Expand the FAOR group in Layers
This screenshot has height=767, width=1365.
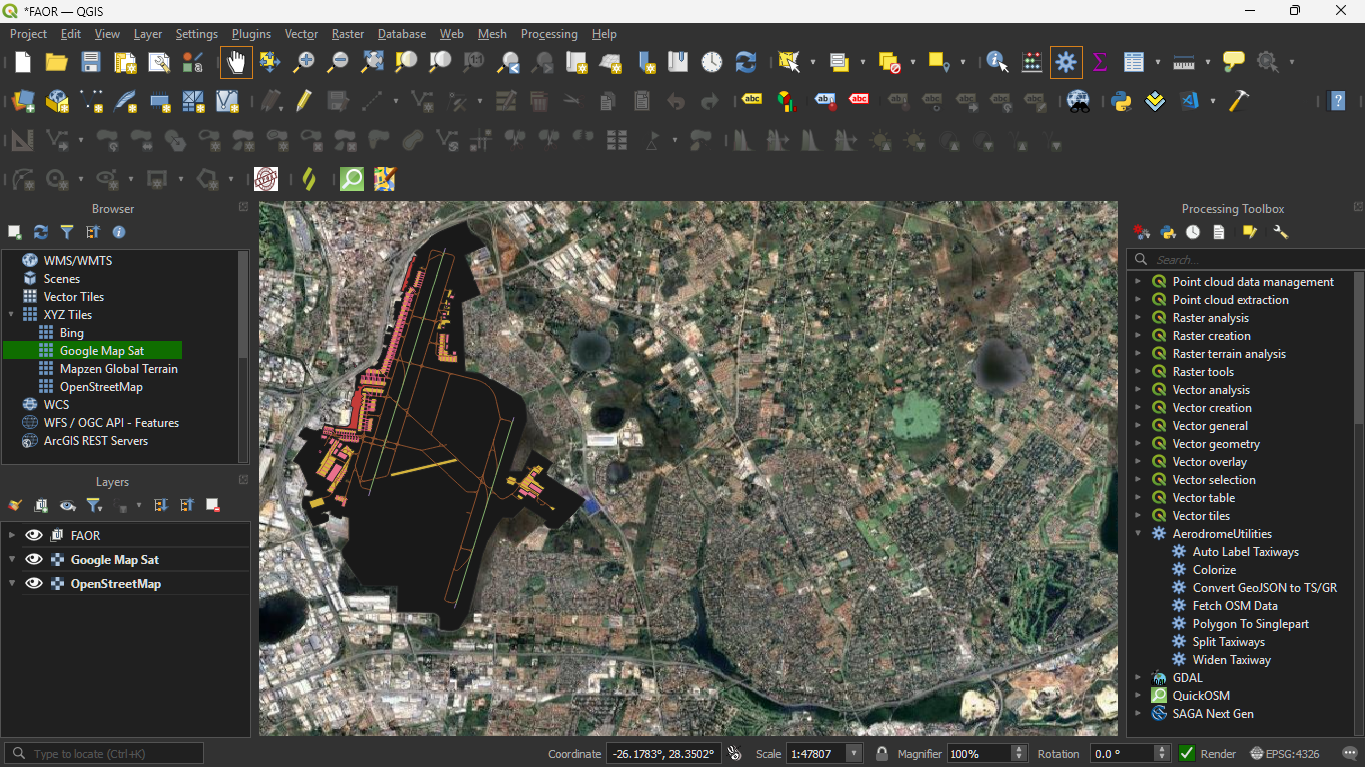[12, 535]
